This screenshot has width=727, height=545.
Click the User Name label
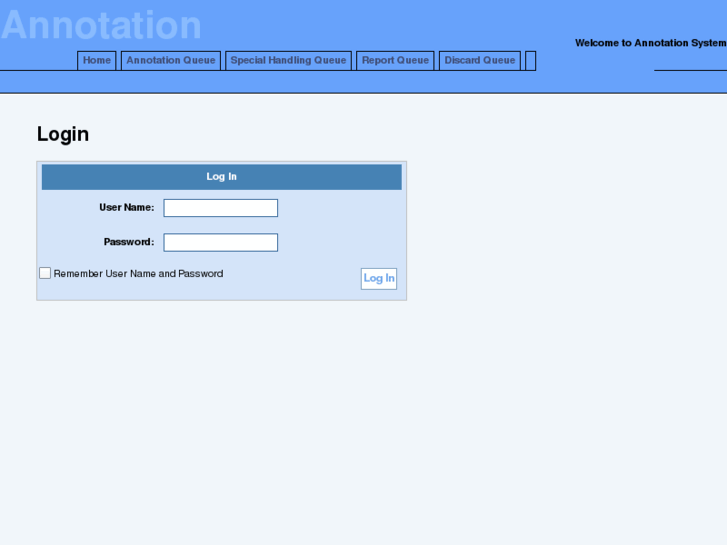coord(127,207)
